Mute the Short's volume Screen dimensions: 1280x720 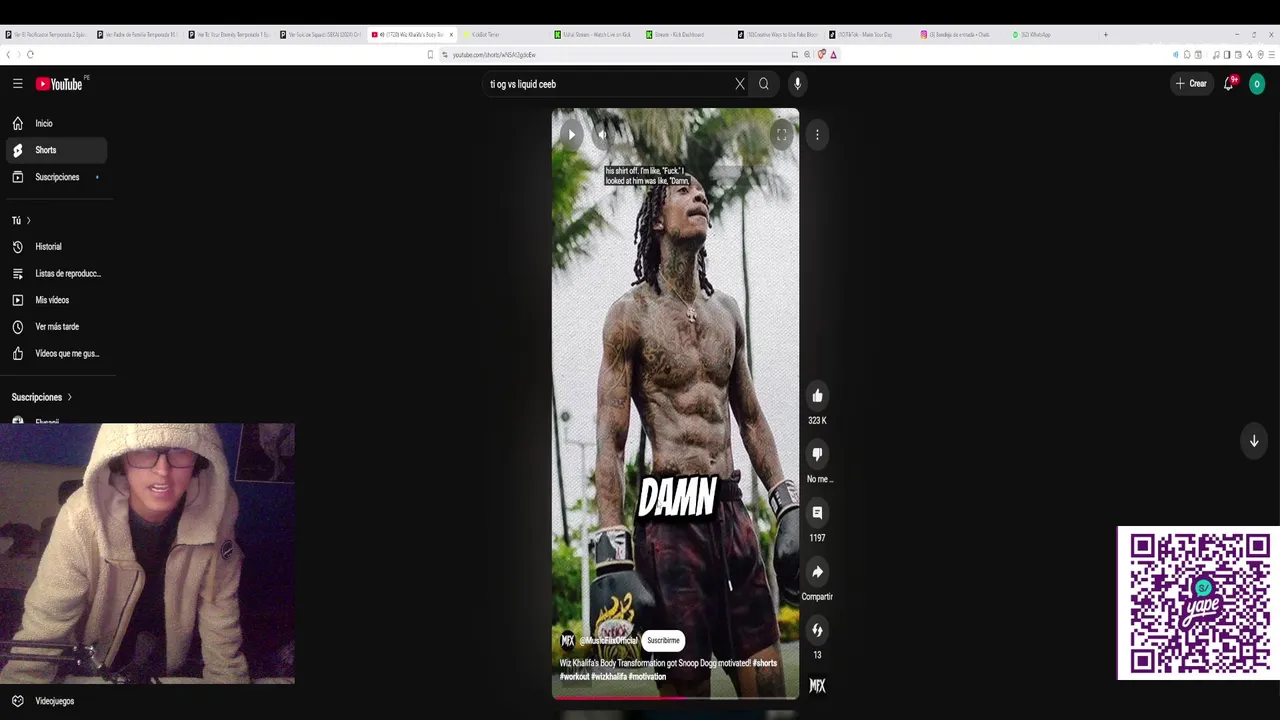coord(603,134)
